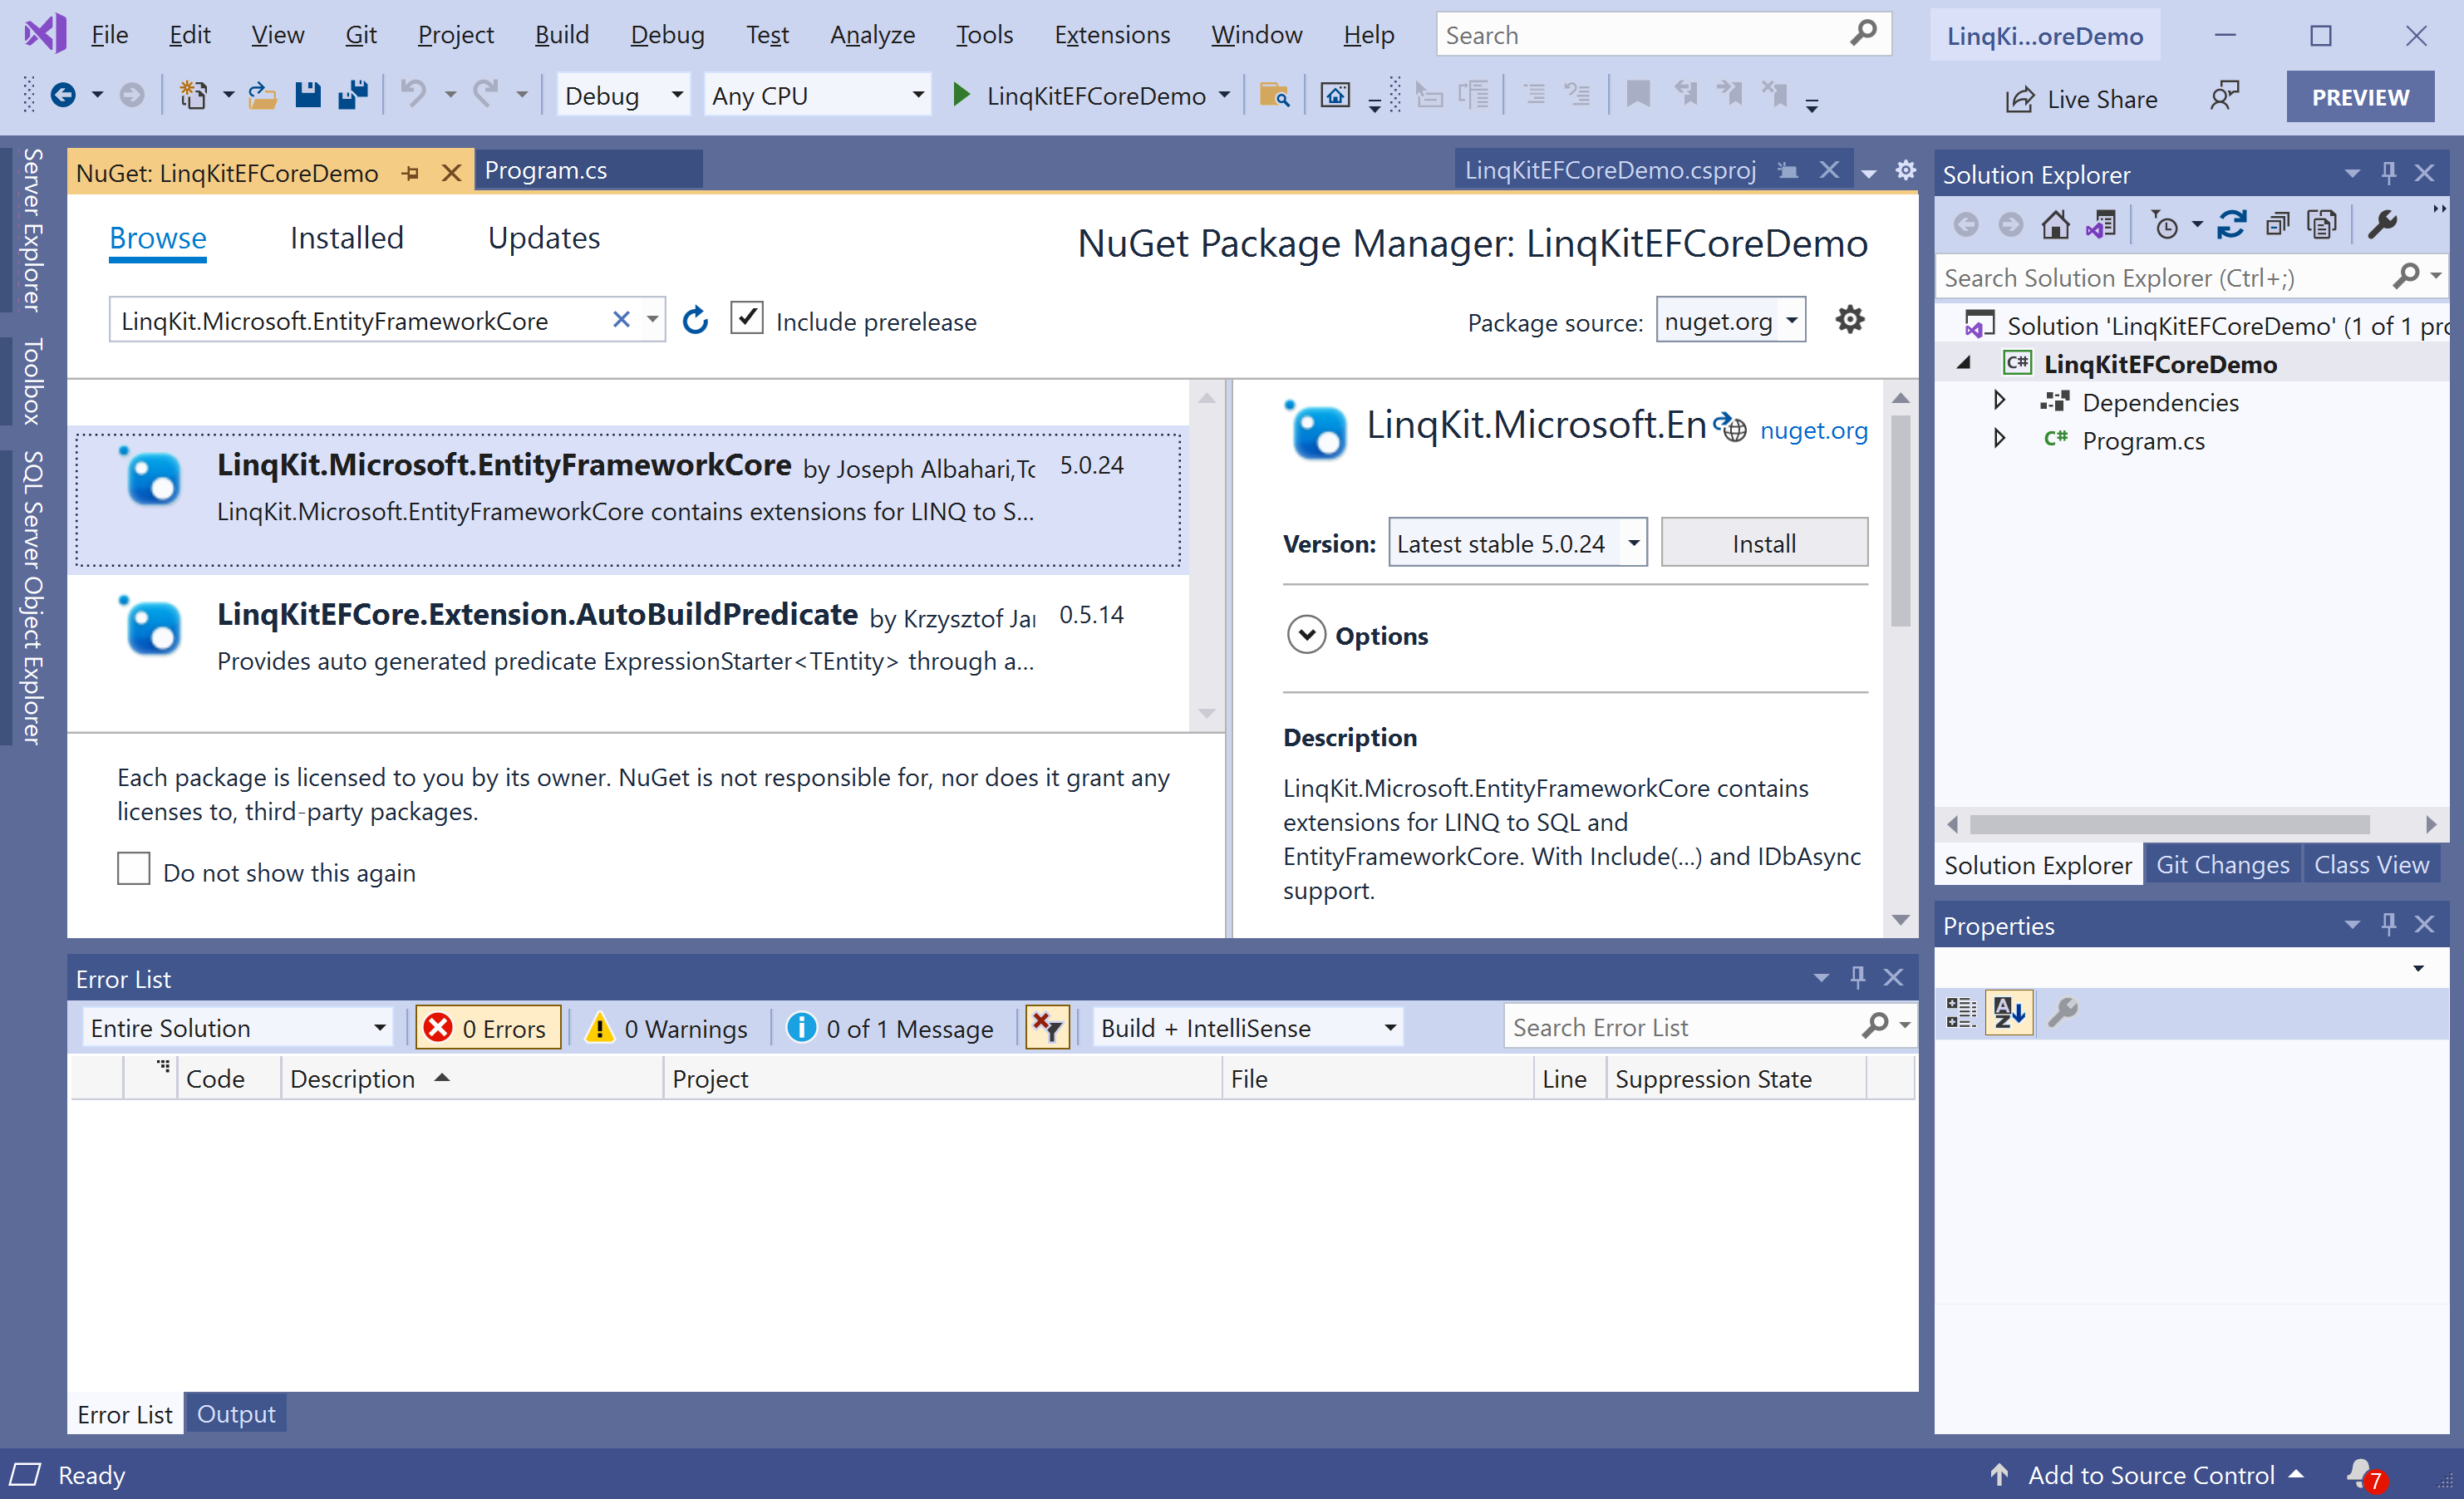
Task: Check Do not show this again
Action: tap(134, 868)
